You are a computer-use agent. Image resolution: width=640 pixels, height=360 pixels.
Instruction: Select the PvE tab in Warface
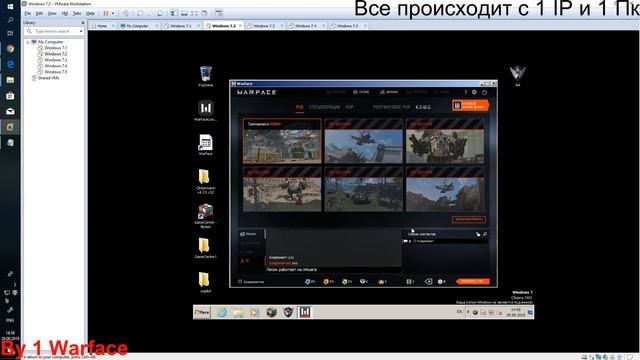(300, 107)
